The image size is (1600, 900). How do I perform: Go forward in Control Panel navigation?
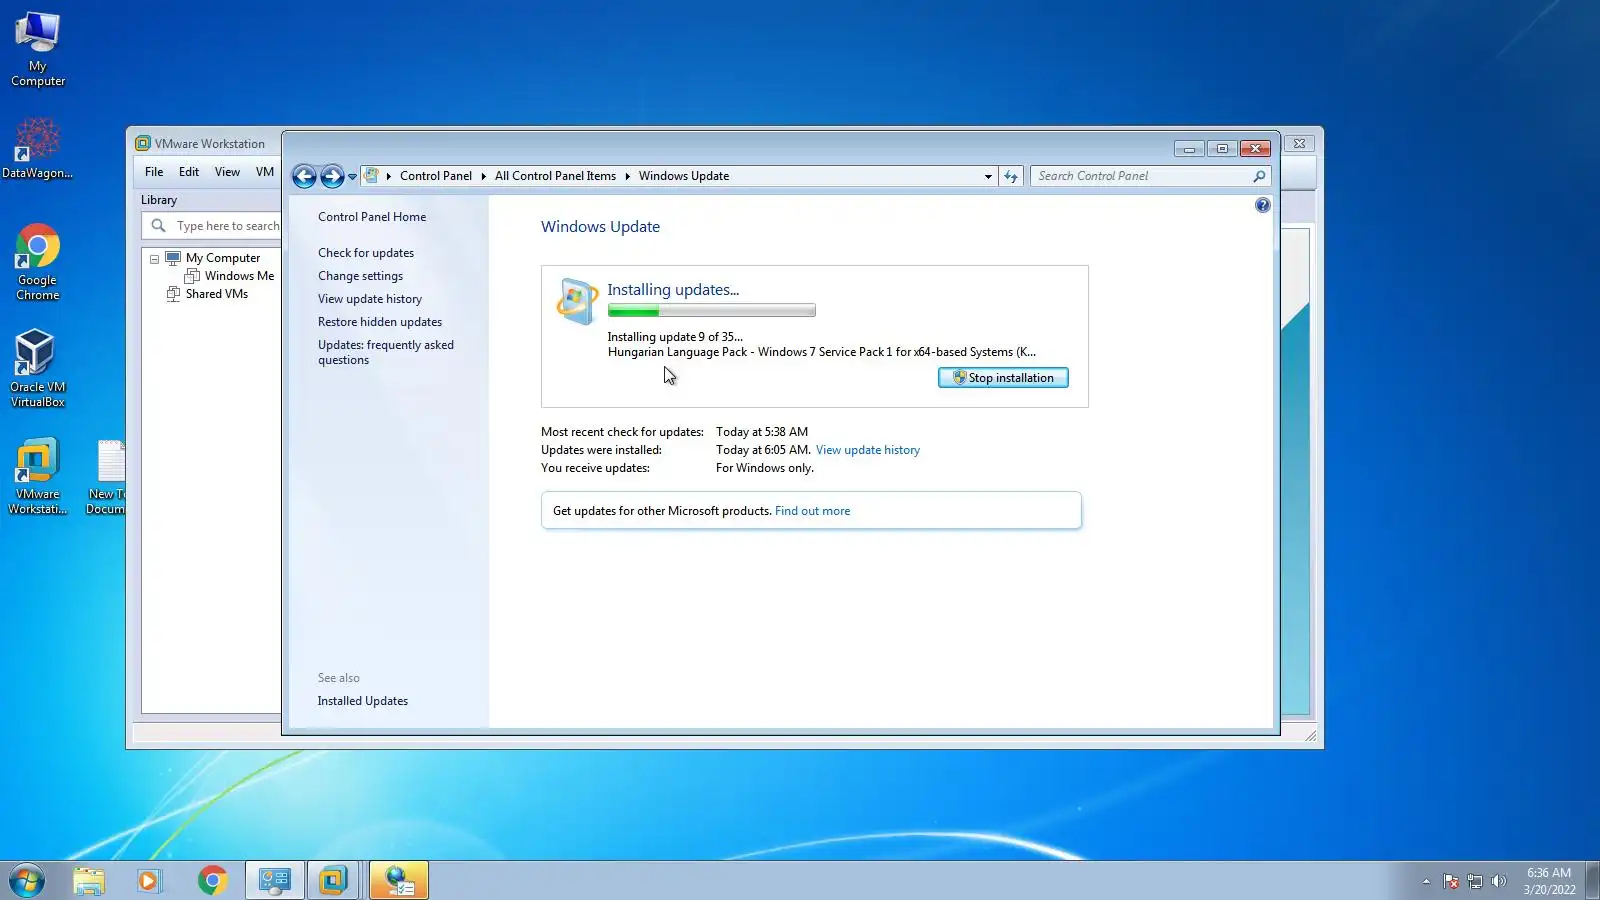tap(332, 177)
